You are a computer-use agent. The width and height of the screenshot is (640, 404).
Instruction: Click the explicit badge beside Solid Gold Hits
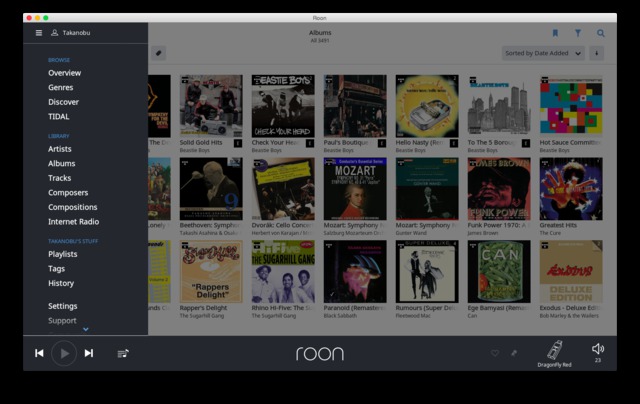click(x=238, y=143)
